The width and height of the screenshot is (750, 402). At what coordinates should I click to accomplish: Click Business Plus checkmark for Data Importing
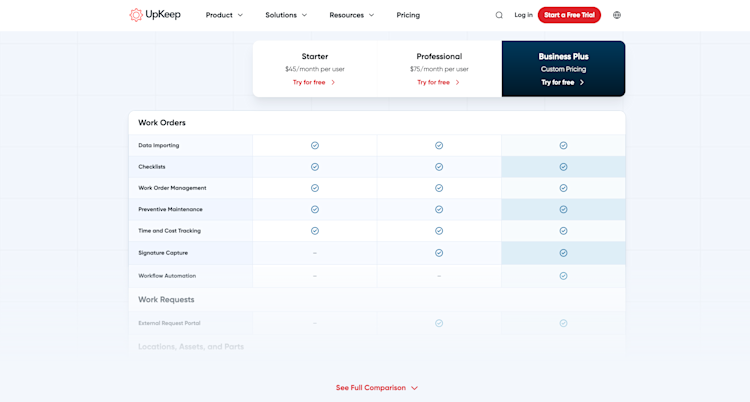(563, 145)
